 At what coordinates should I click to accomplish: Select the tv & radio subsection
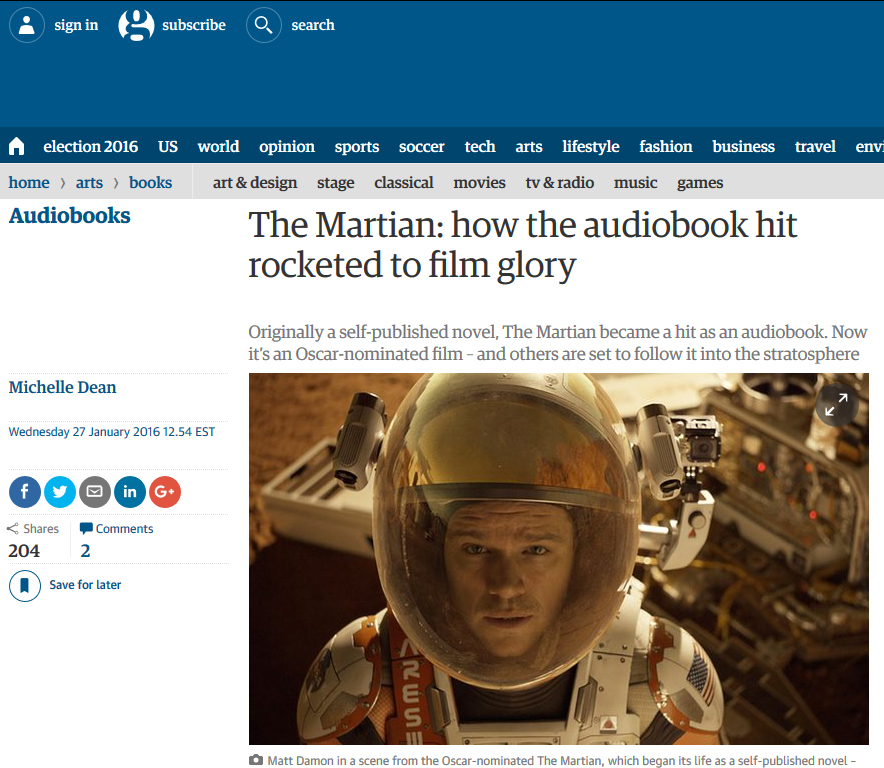click(x=559, y=183)
